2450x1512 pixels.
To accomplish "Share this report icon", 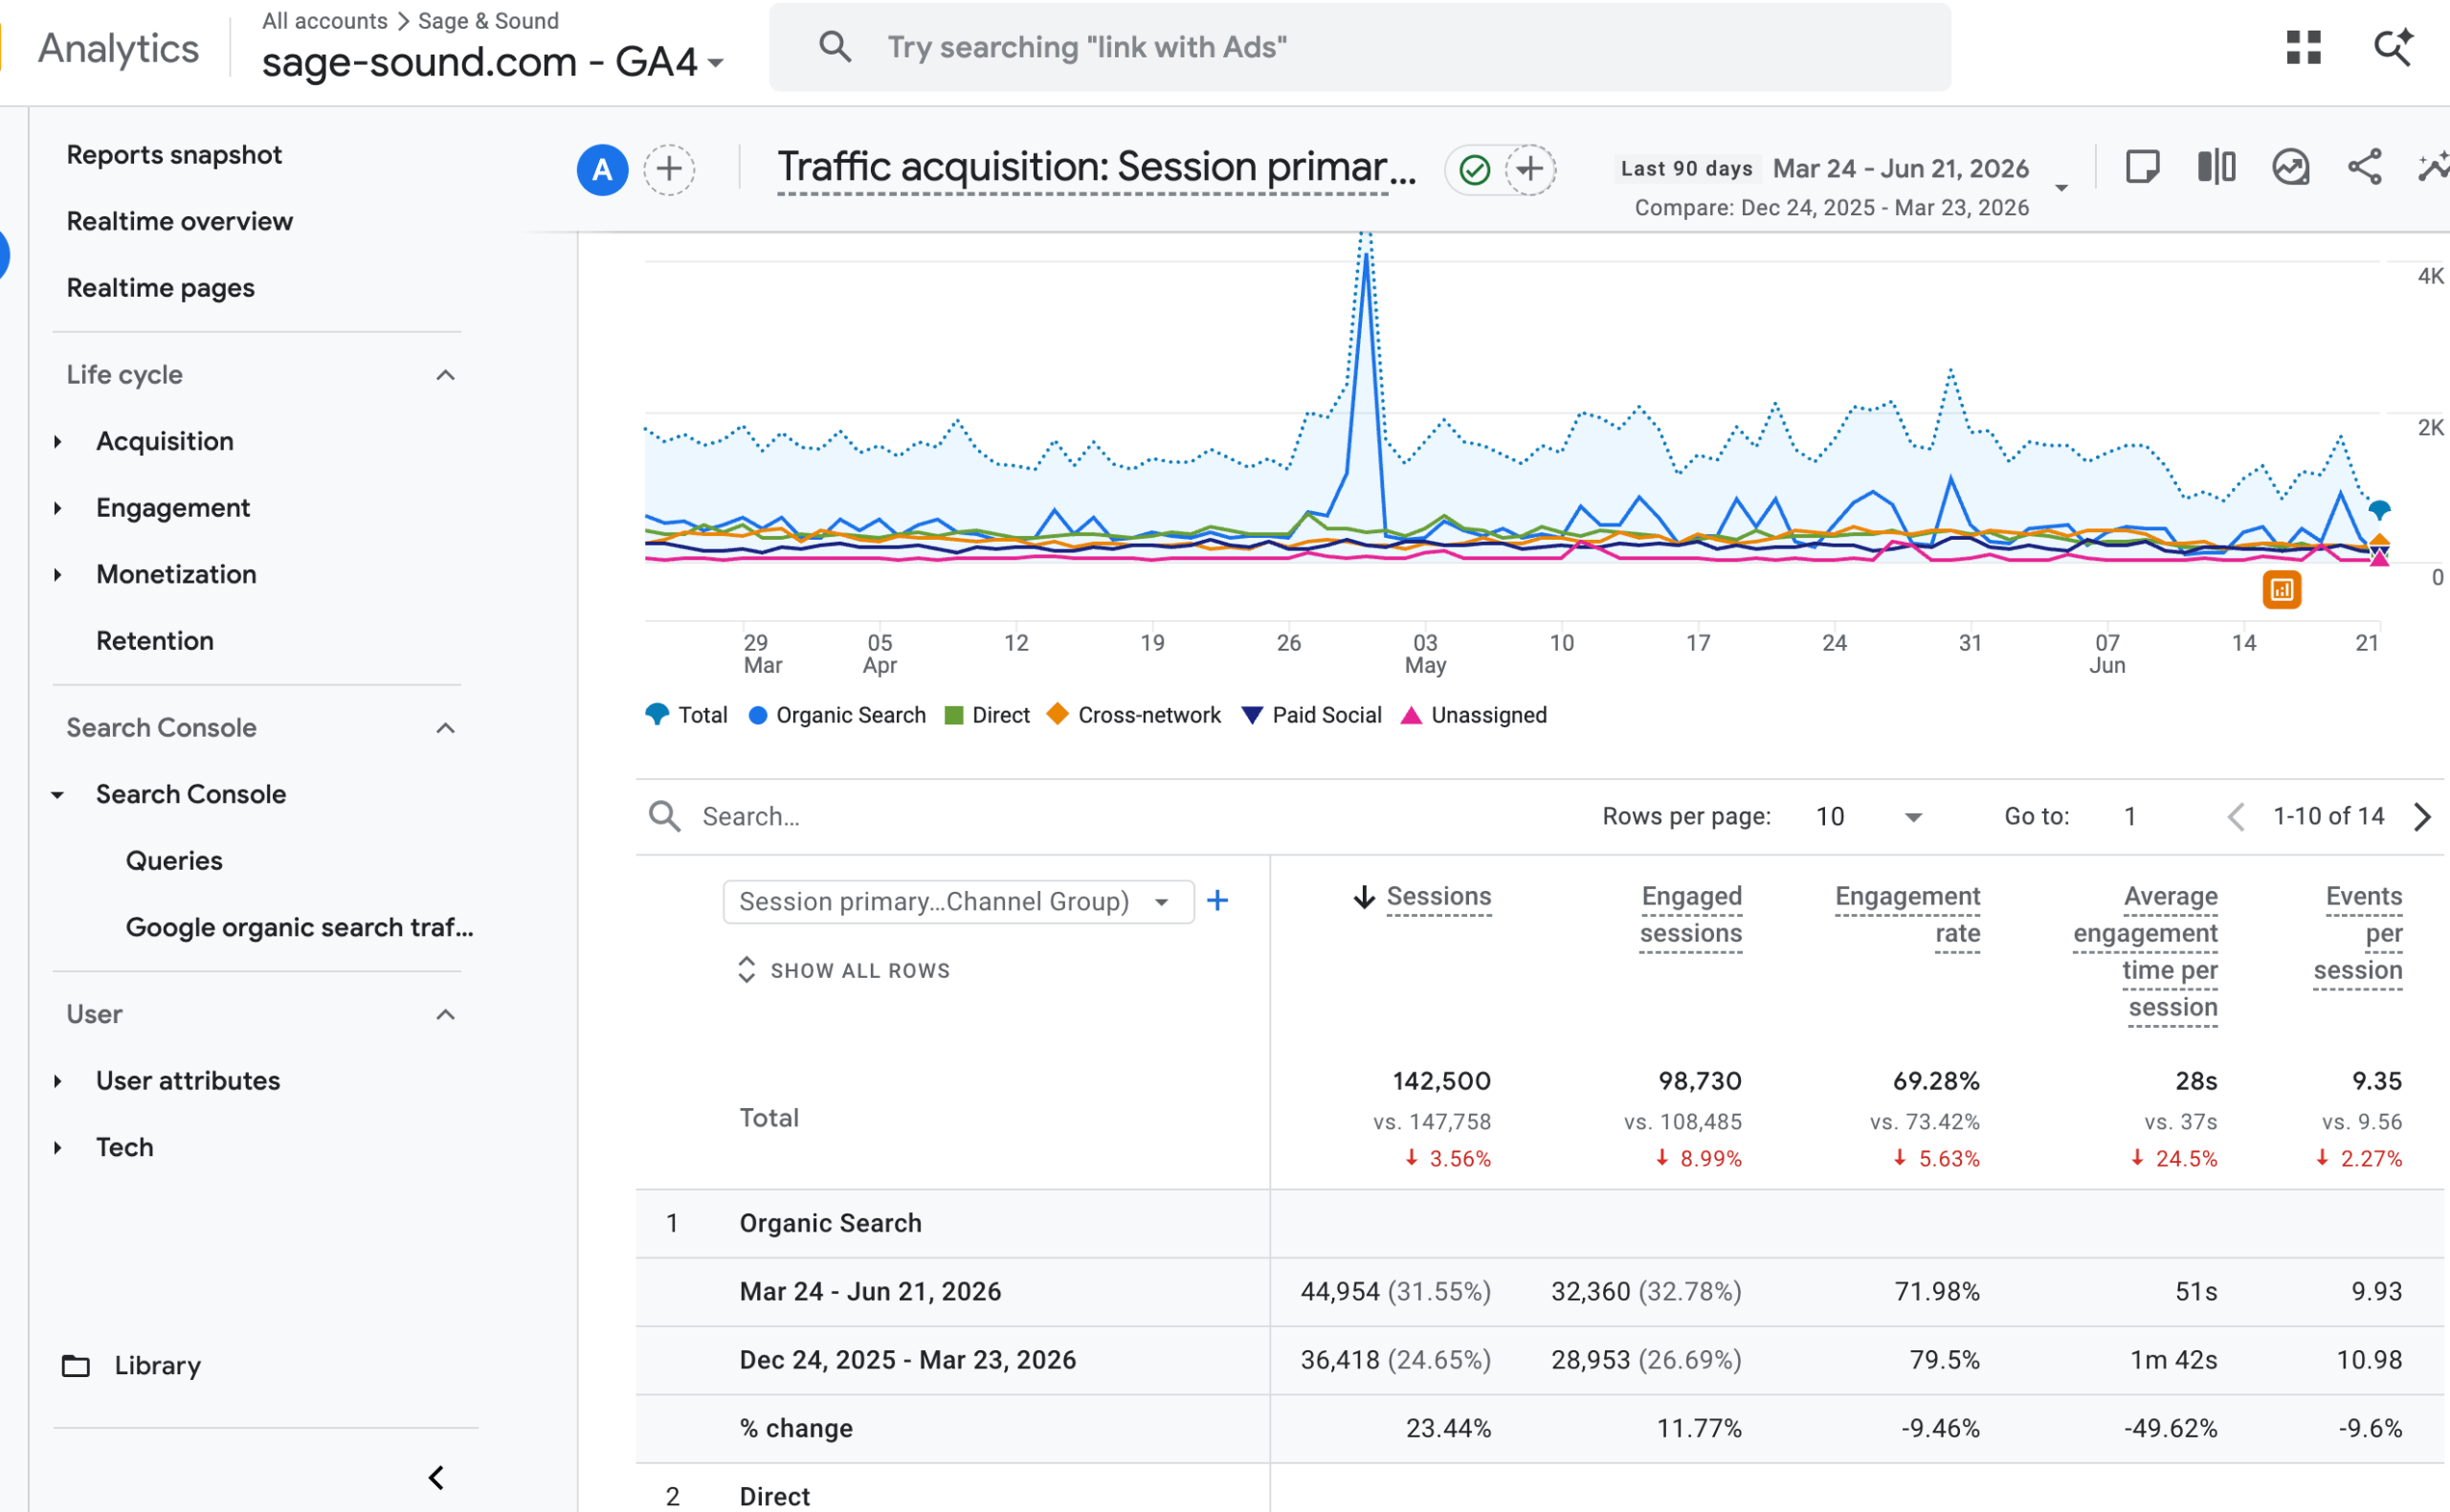I will tap(2364, 167).
